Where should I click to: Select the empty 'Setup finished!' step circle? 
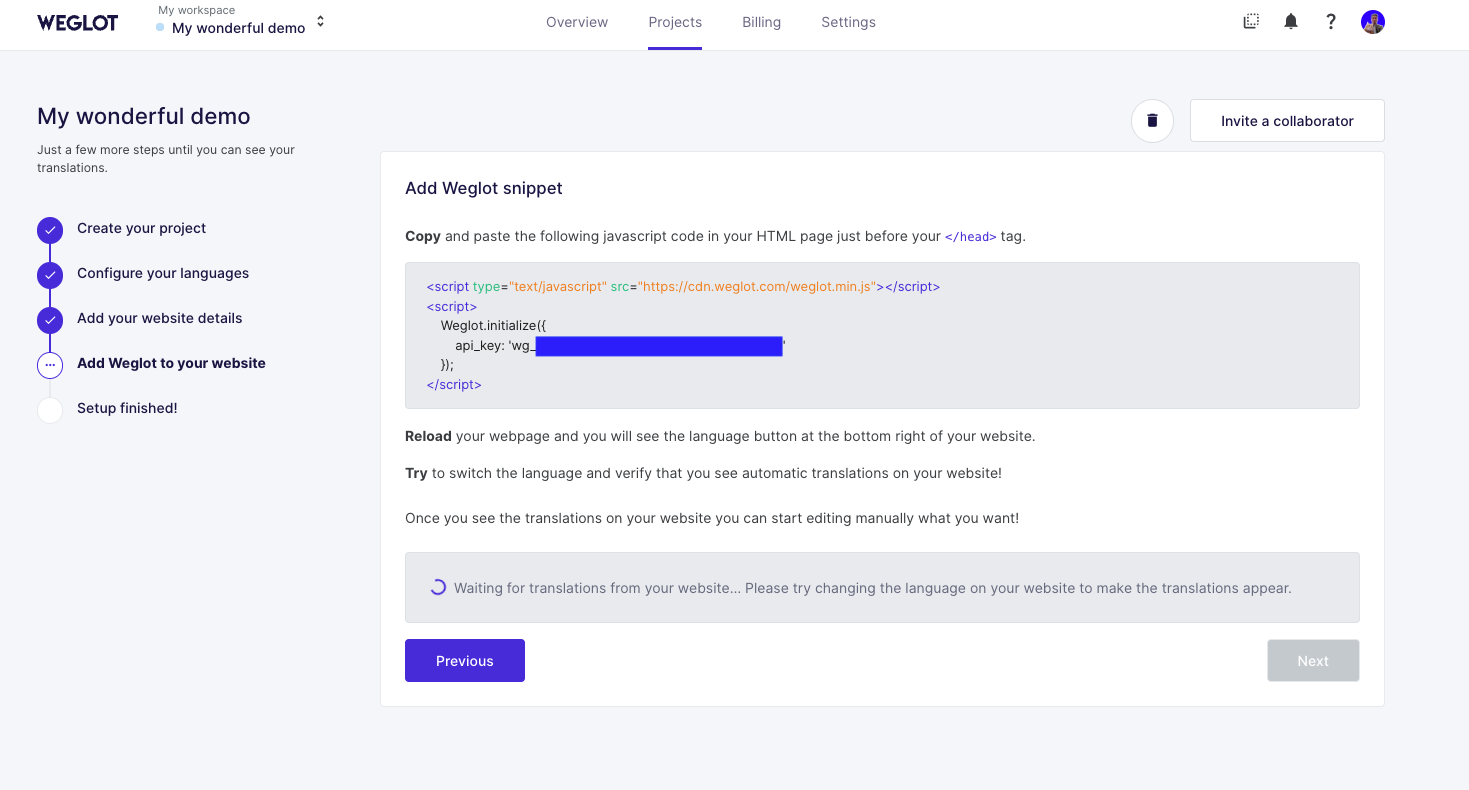click(50, 409)
